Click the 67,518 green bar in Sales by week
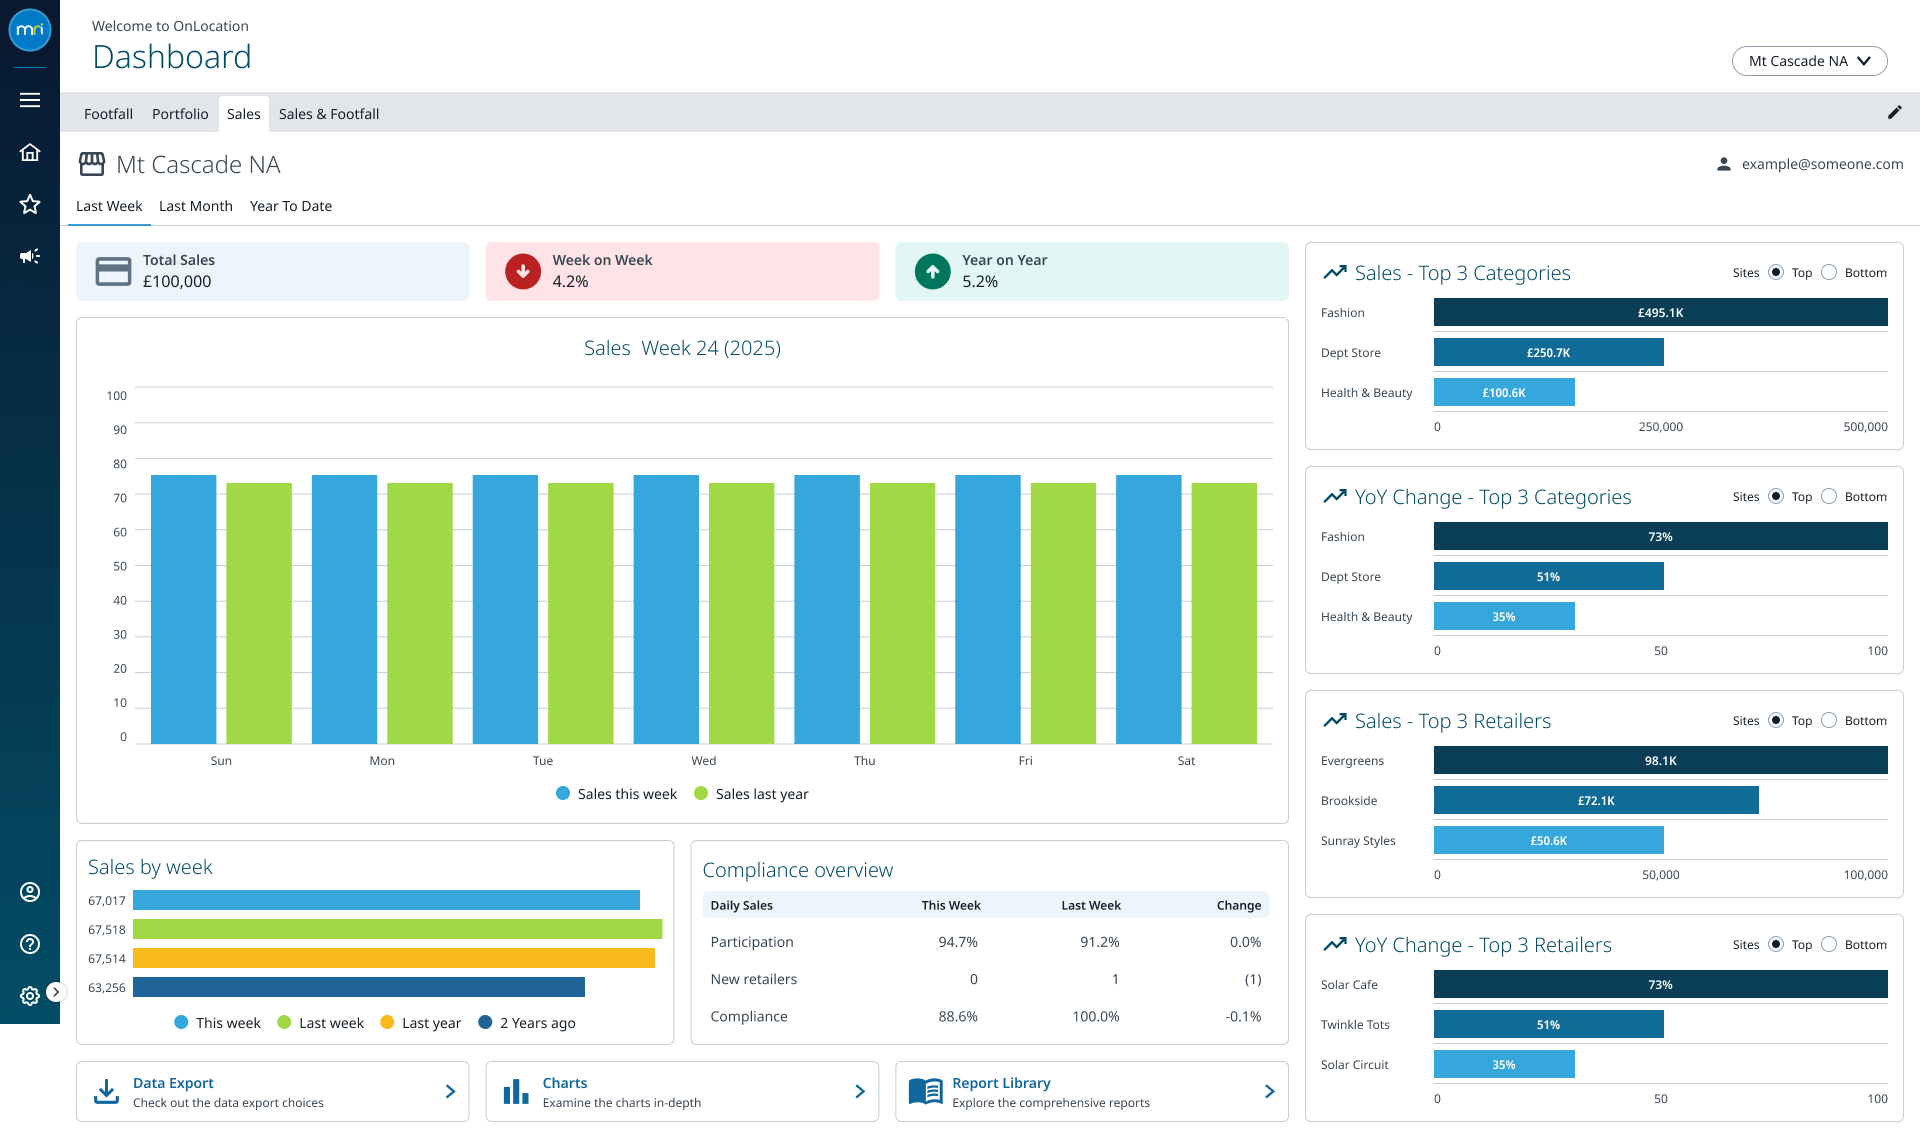 pos(397,929)
